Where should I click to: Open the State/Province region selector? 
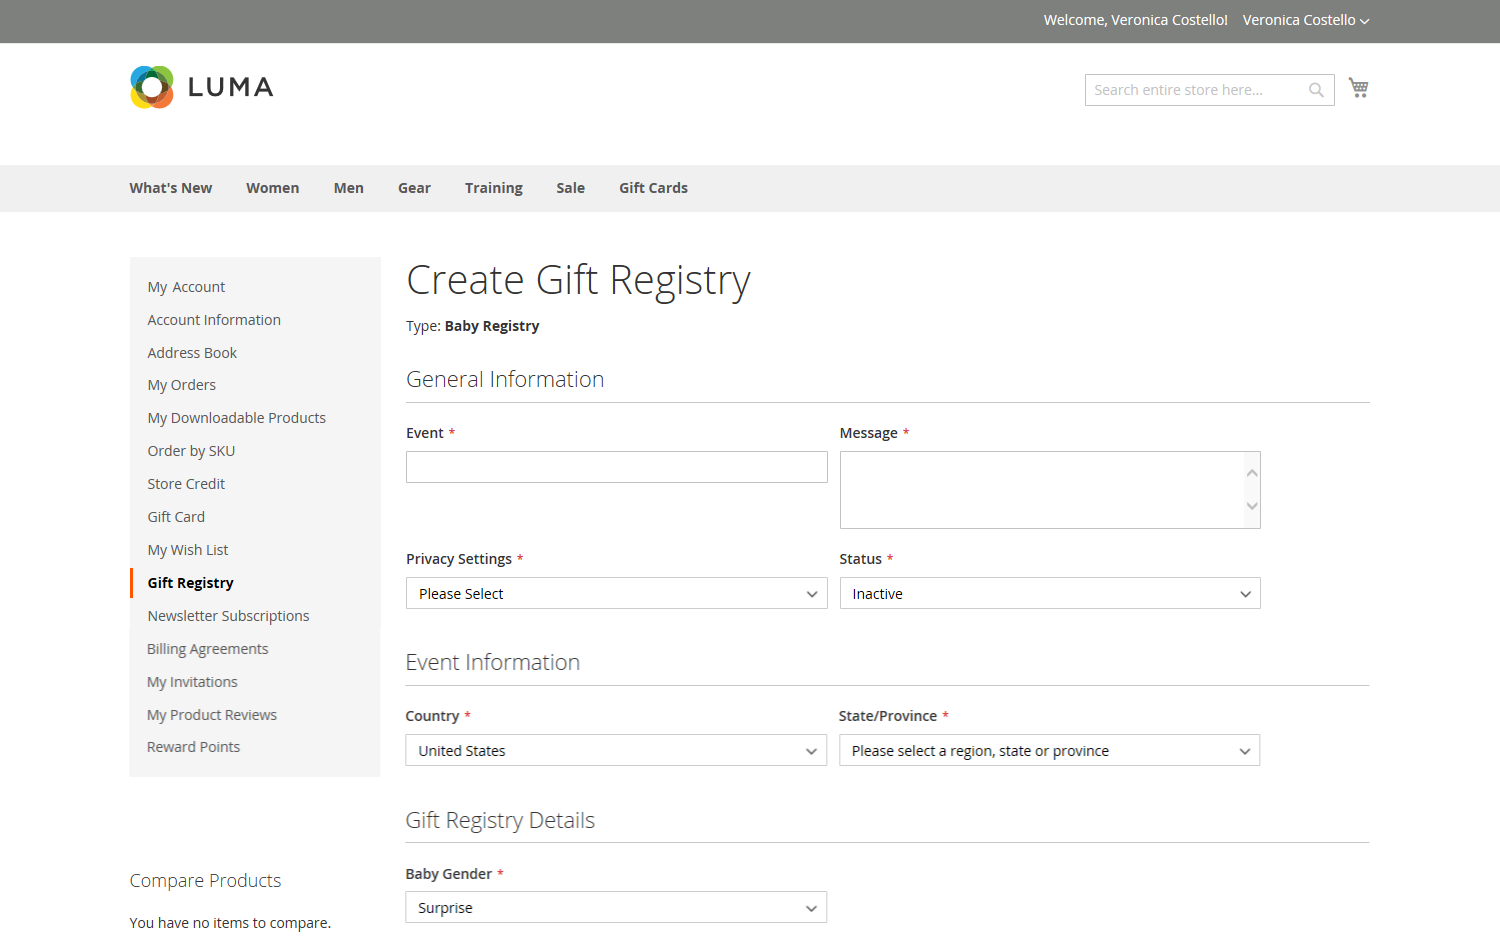click(1049, 750)
